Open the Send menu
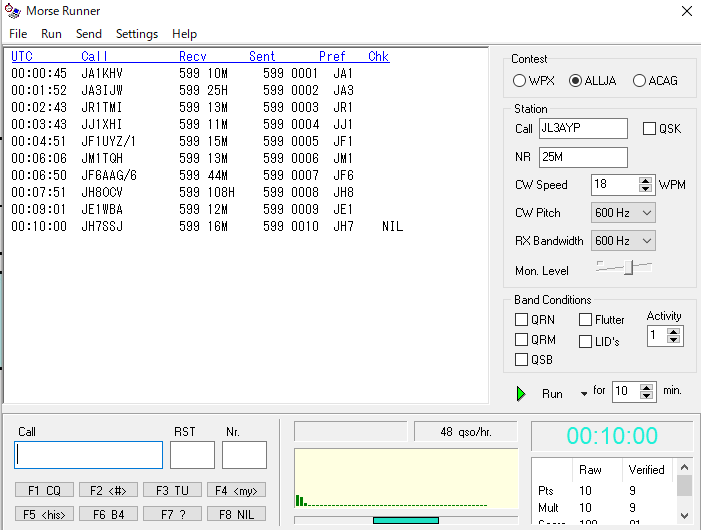This screenshot has height=530, width=701. coord(89,34)
